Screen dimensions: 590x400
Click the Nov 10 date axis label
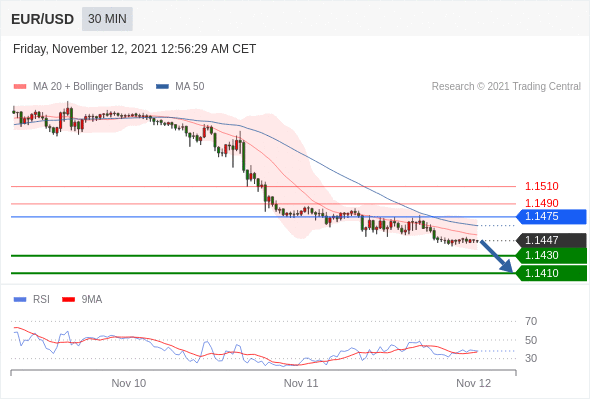129,383
